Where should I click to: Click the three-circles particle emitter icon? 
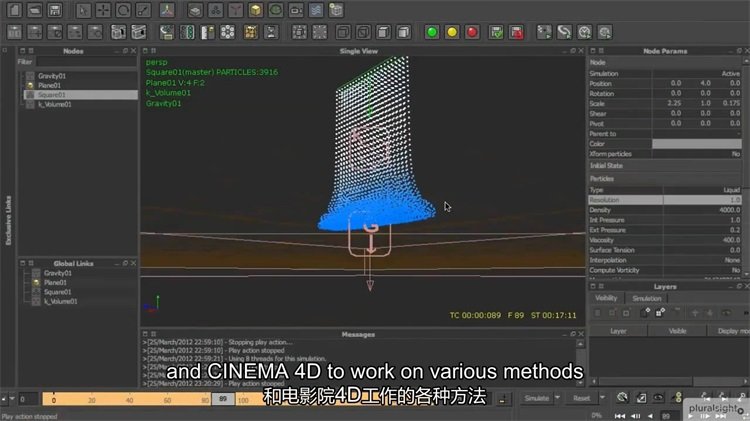215,10
